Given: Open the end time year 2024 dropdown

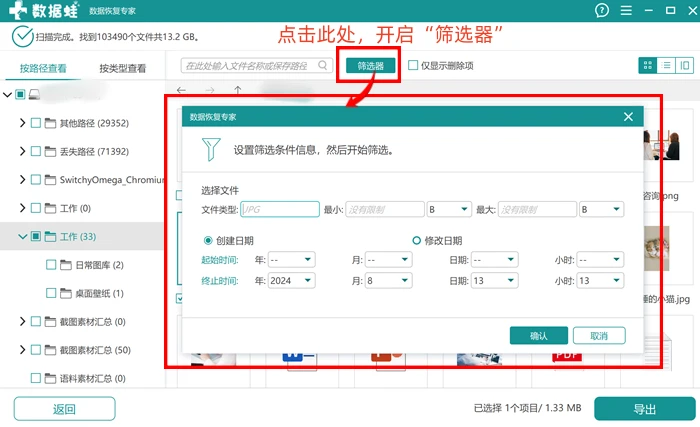Looking at the screenshot, I should click(291, 280).
